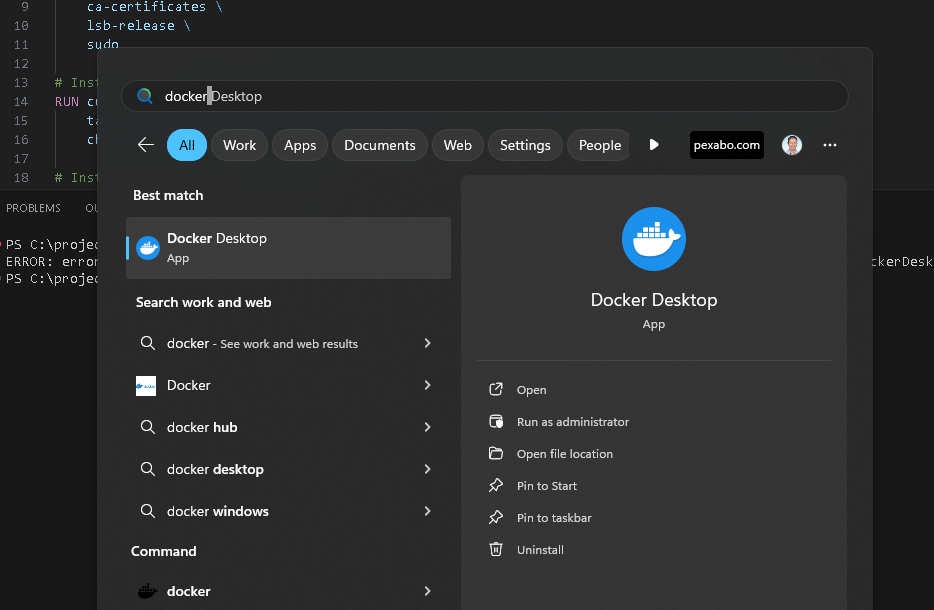This screenshot has width=934, height=610.
Task: Choose Pin to Start
Action: click(547, 485)
